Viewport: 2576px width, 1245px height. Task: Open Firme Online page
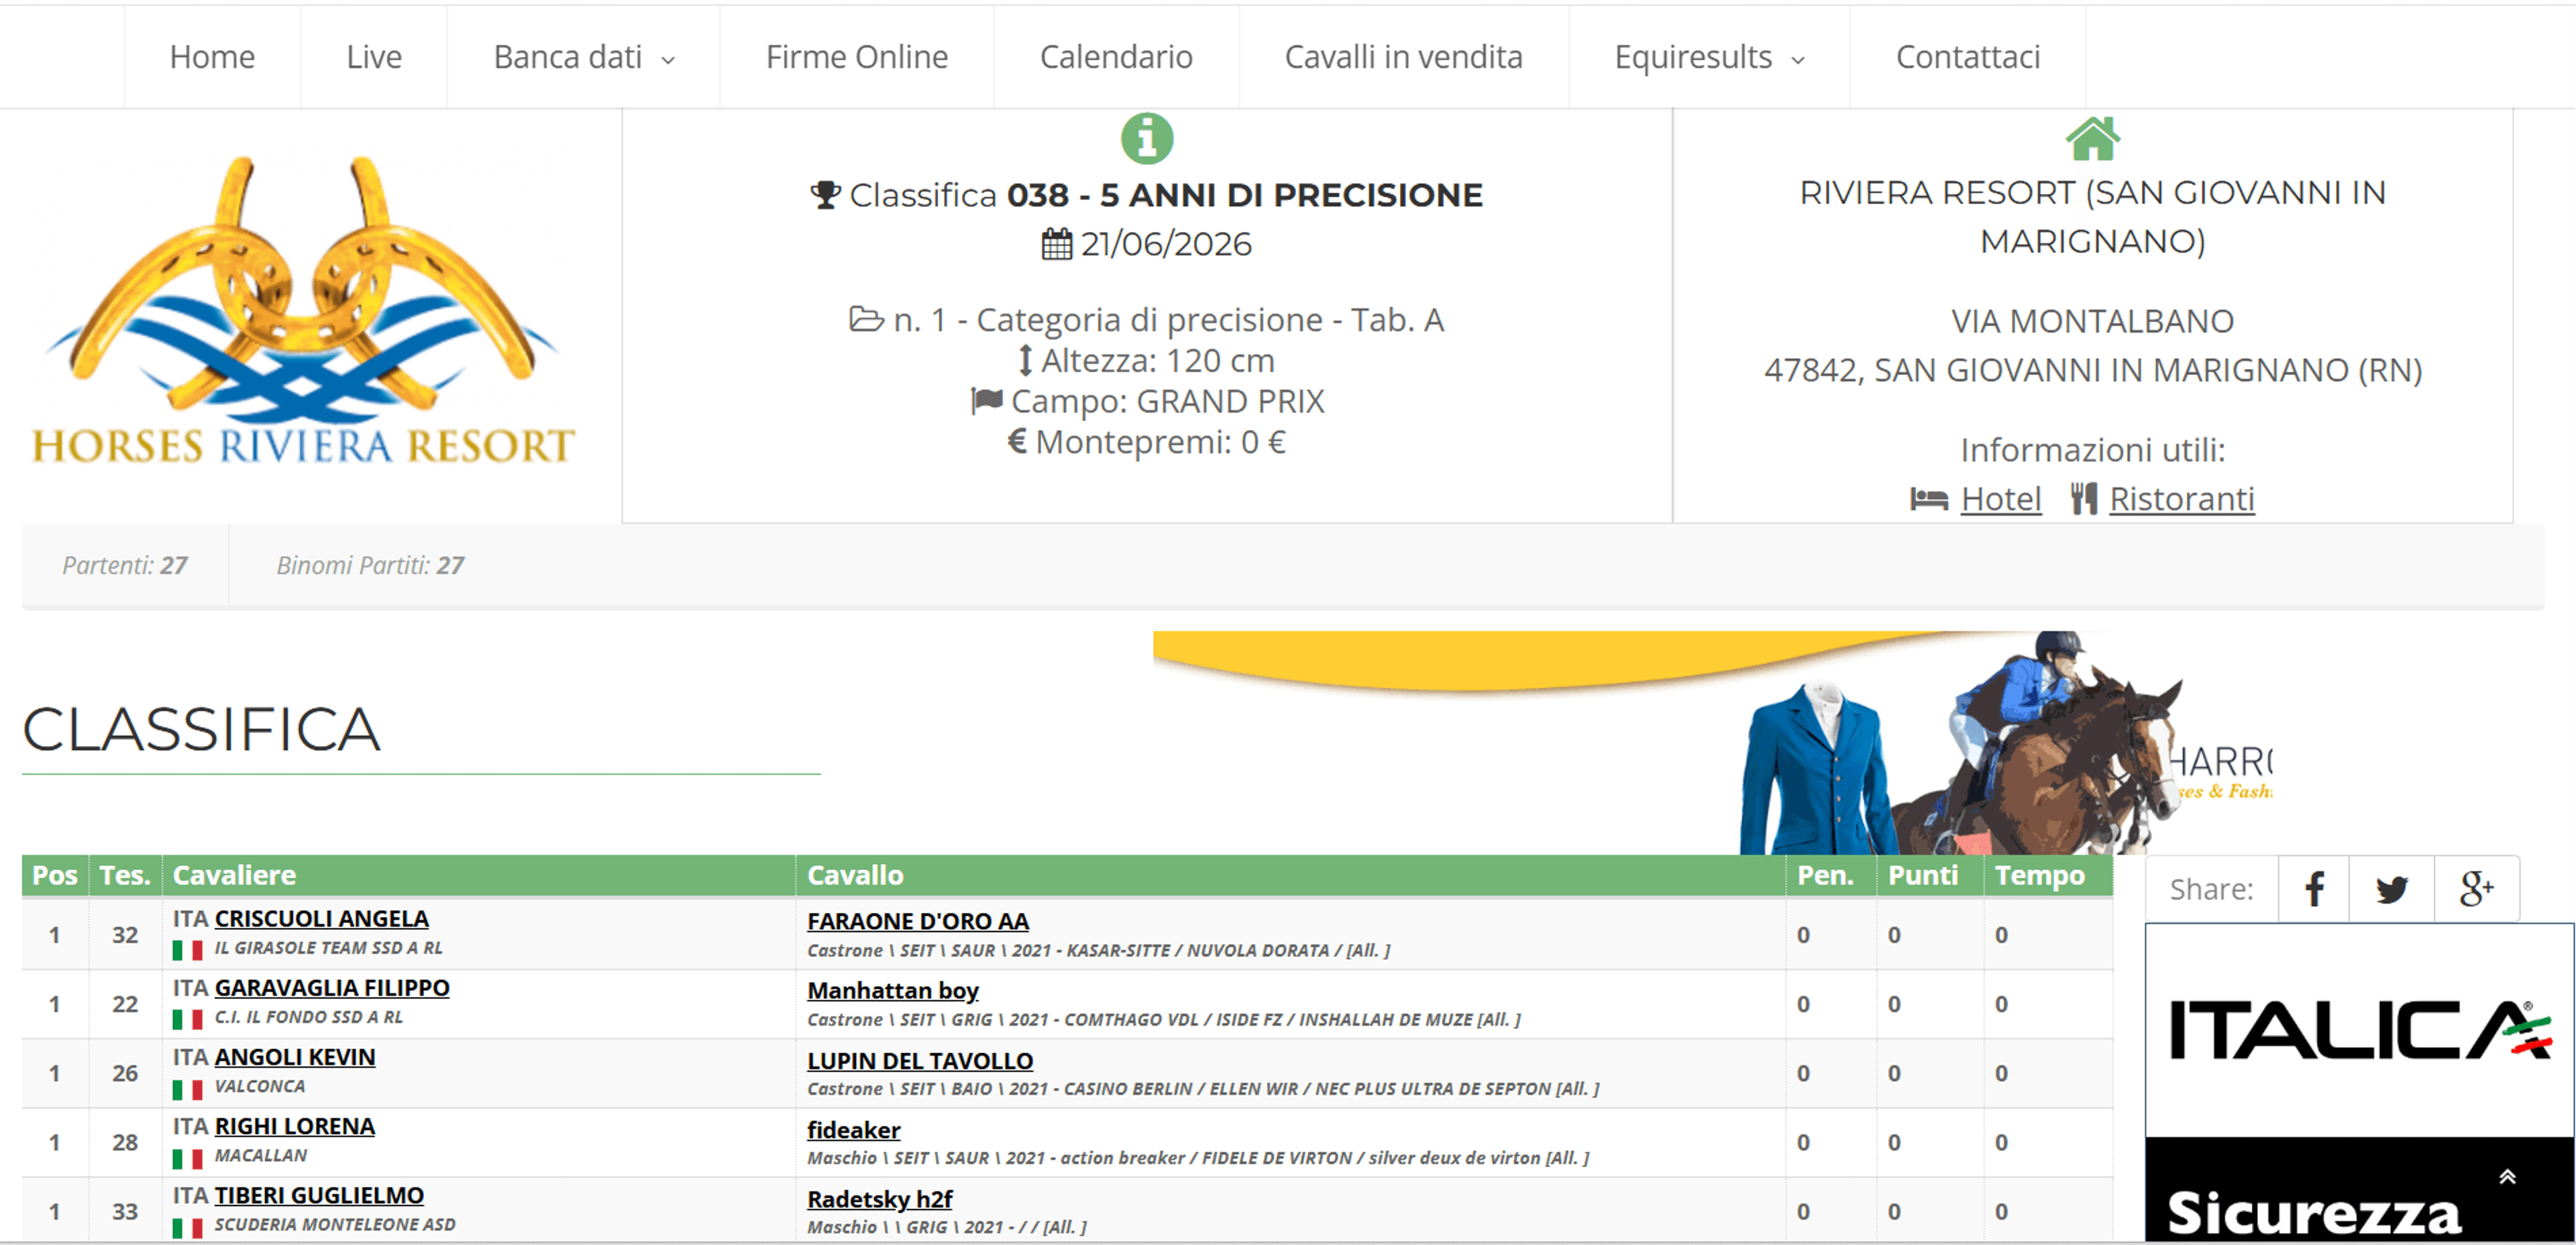856,57
